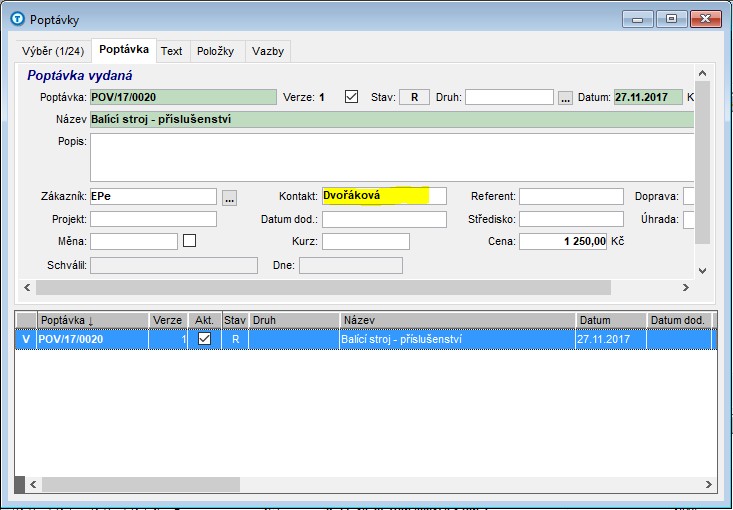Click the Název column header
Screen dimensions: 733x510
tap(457, 320)
